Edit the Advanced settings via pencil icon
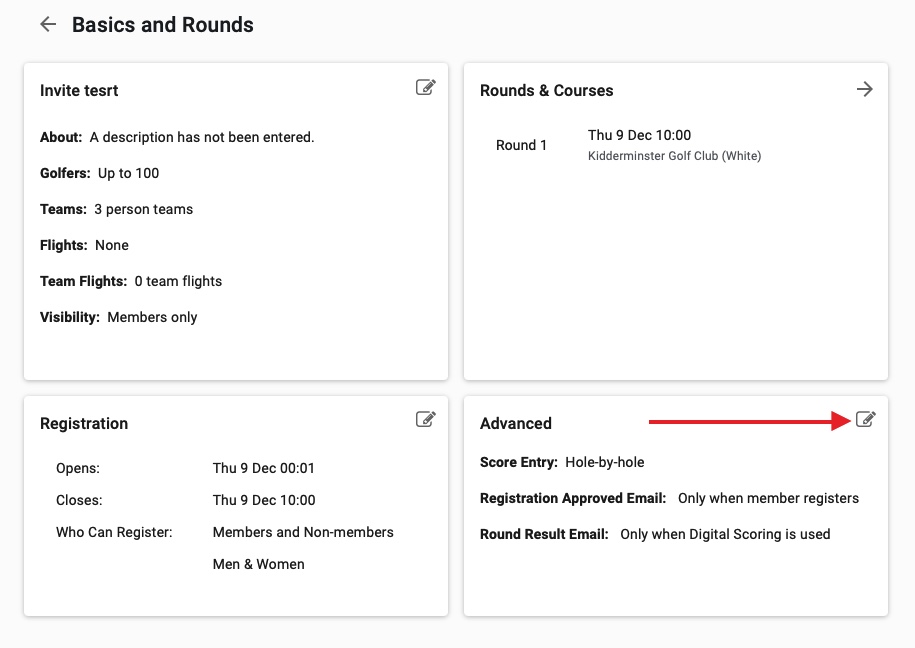 (866, 420)
